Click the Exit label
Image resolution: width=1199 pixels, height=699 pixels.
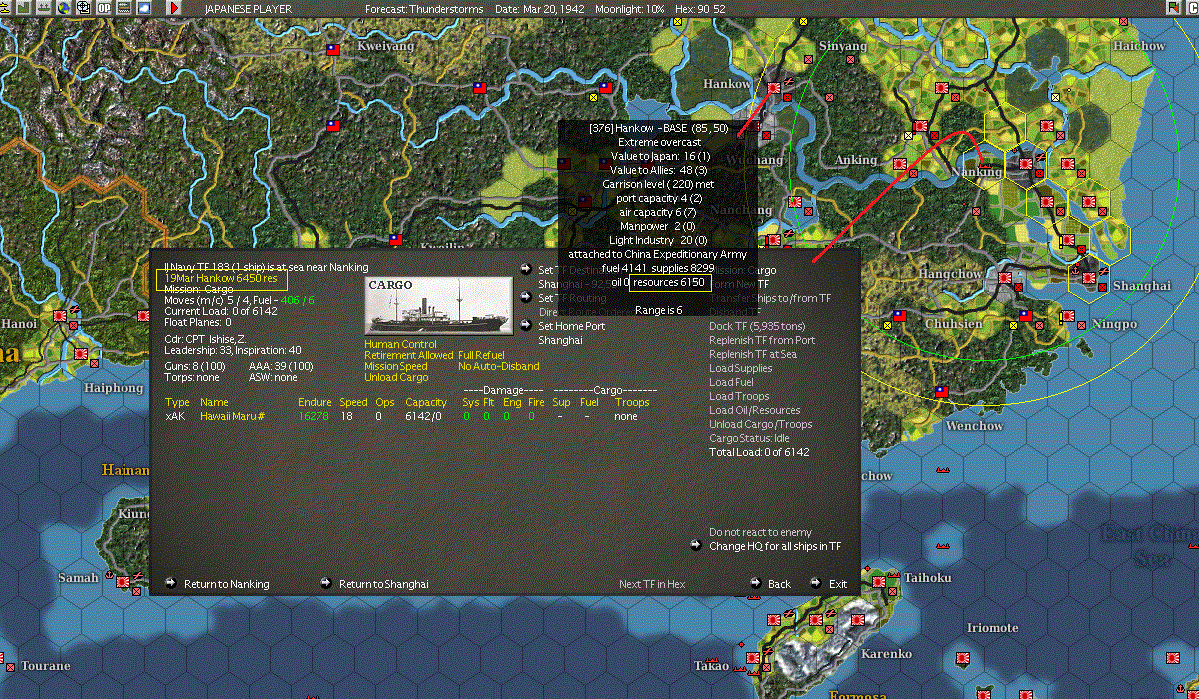838,584
